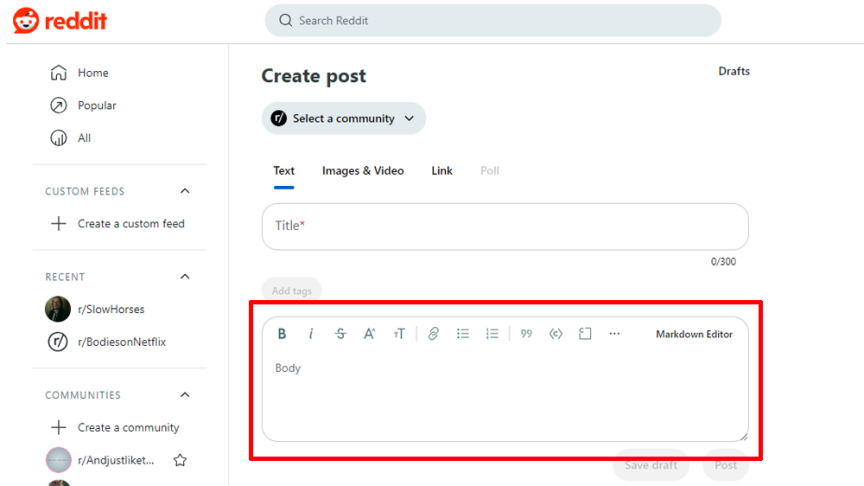This screenshot has height=486, width=864.
Task: Apply italic formatting in the body editor
Action: pos(311,334)
